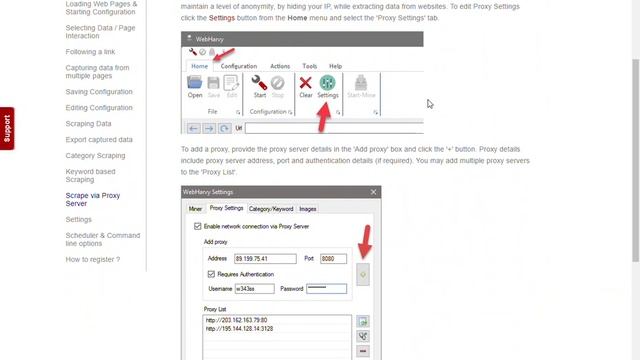
Task: Click the Edit icon in the File group
Action: pos(231,83)
